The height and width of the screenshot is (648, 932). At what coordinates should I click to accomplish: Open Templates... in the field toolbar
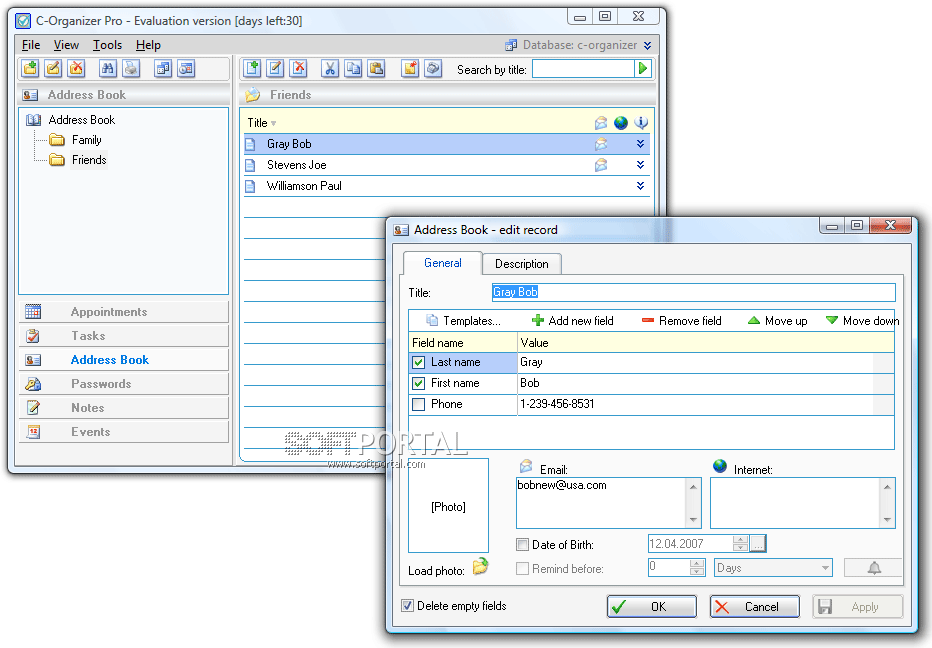tap(464, 321)
